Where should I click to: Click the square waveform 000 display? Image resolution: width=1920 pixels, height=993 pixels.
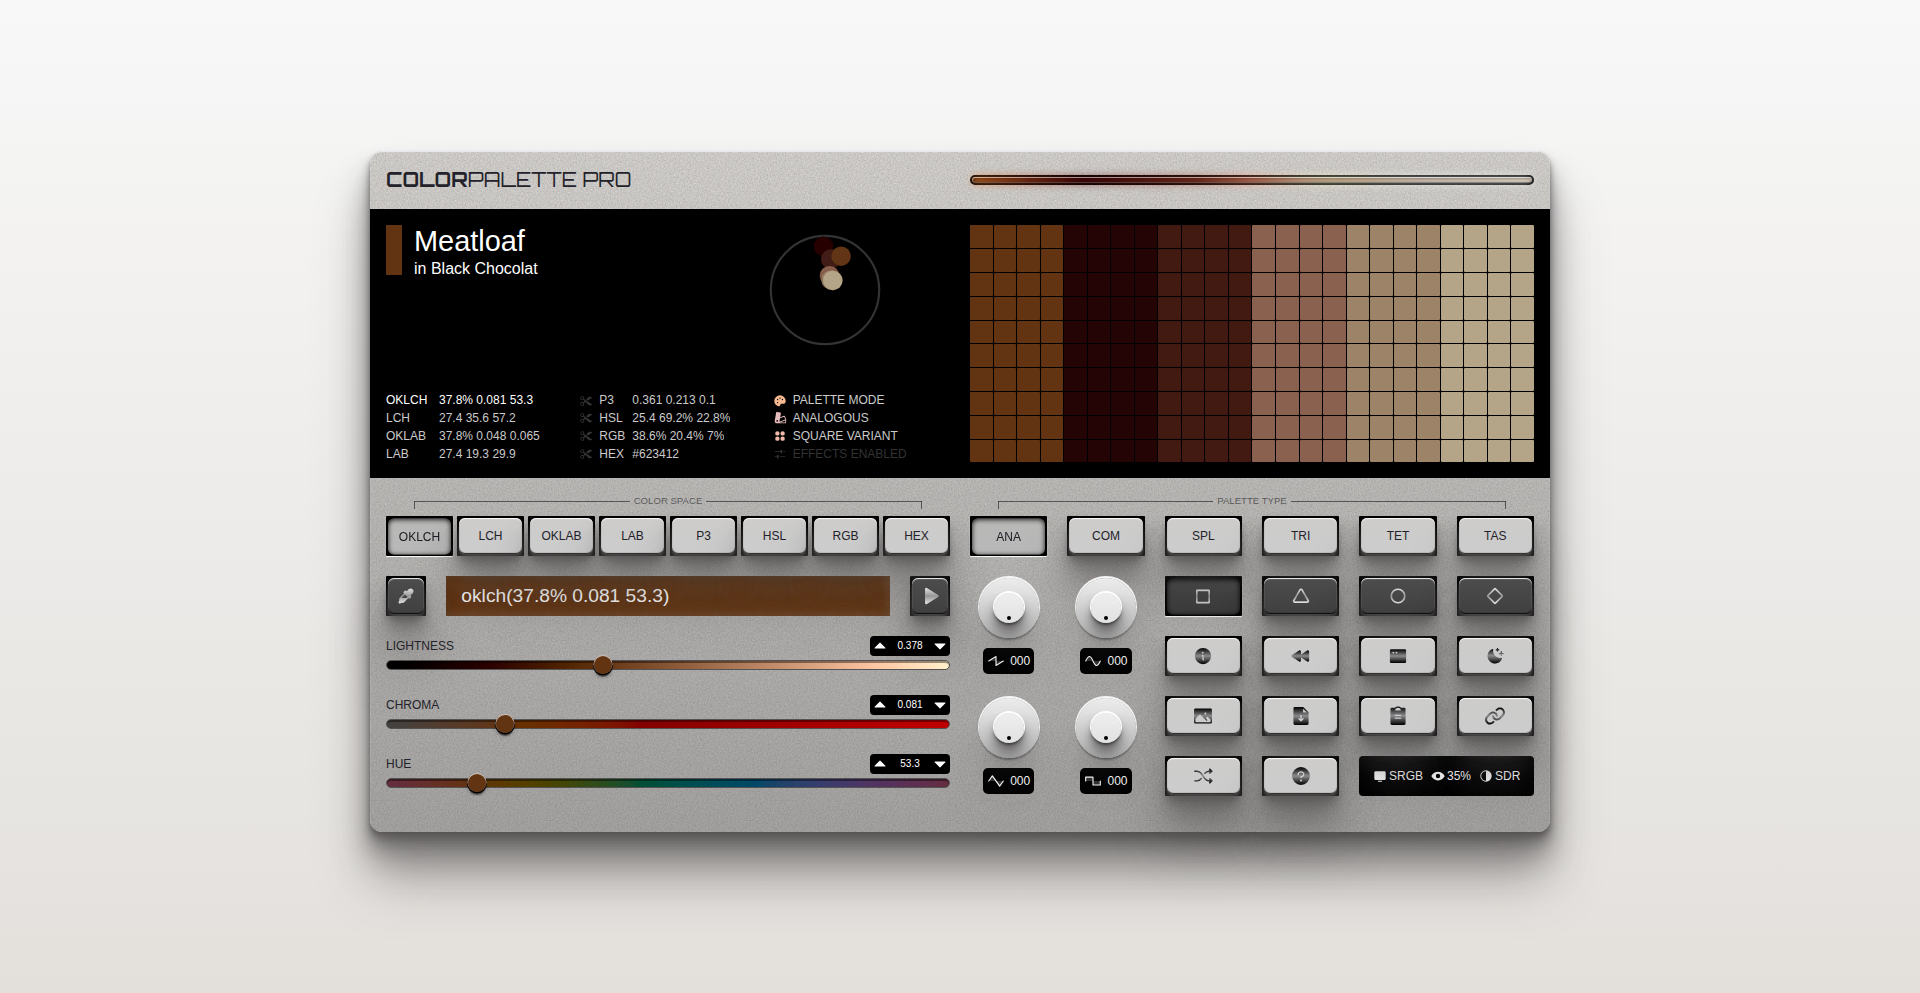click(x=1106, y=781)
